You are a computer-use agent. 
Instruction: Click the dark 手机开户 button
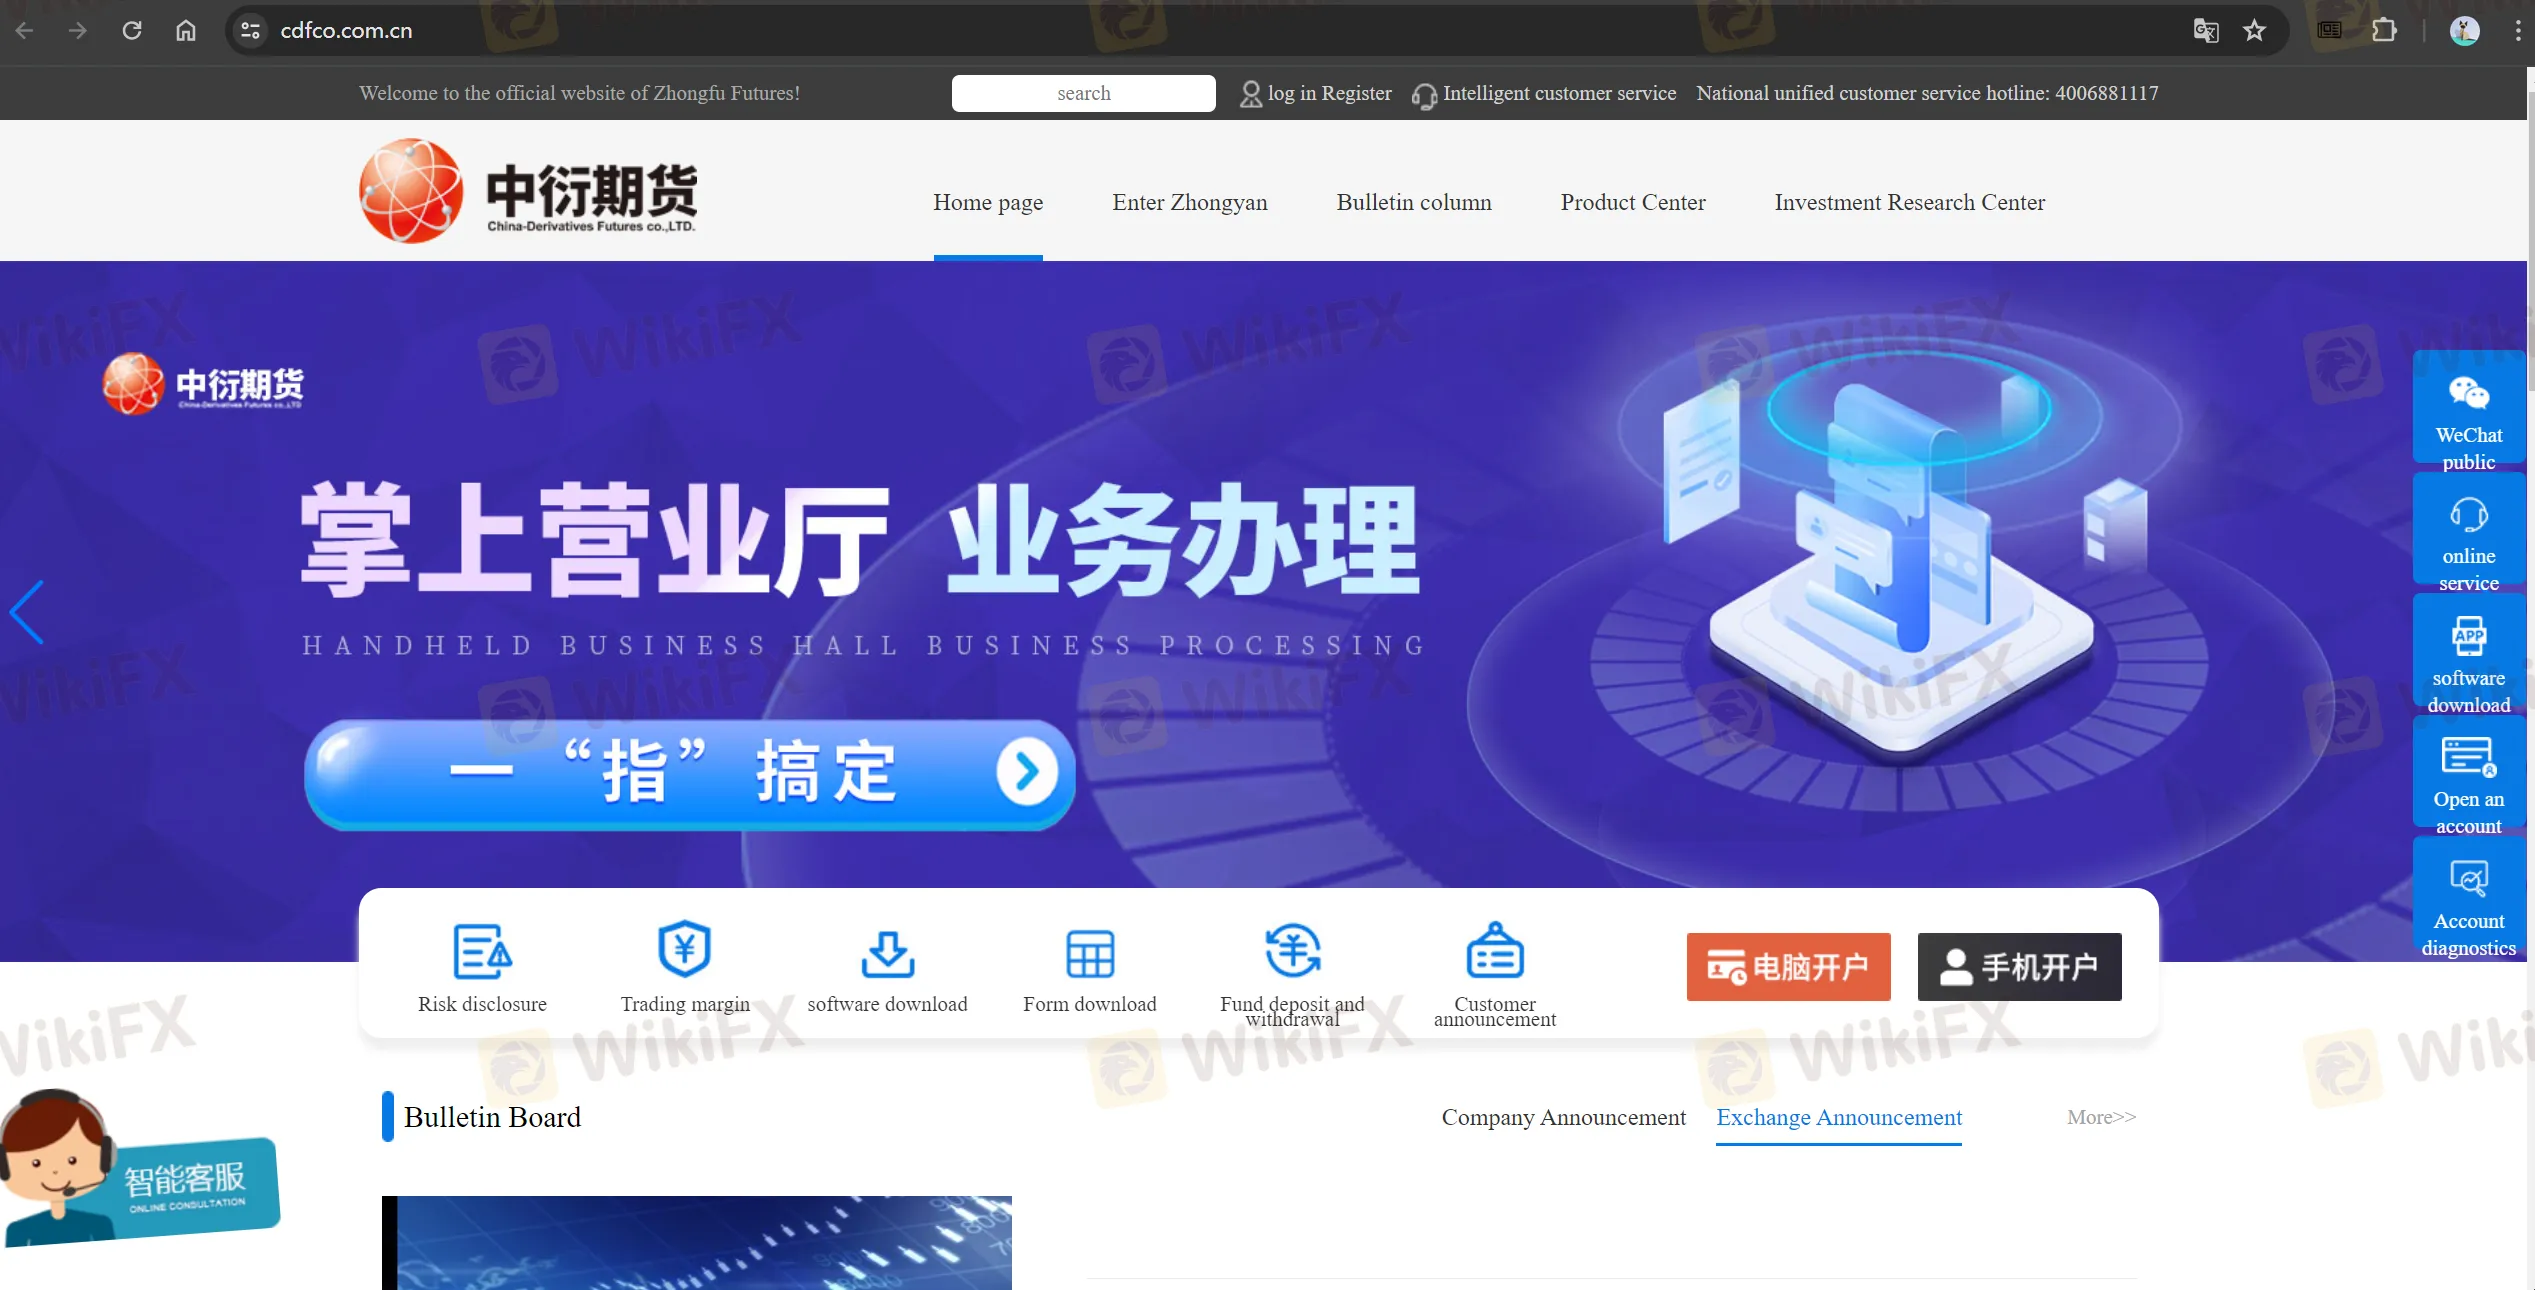point(2019,967)
